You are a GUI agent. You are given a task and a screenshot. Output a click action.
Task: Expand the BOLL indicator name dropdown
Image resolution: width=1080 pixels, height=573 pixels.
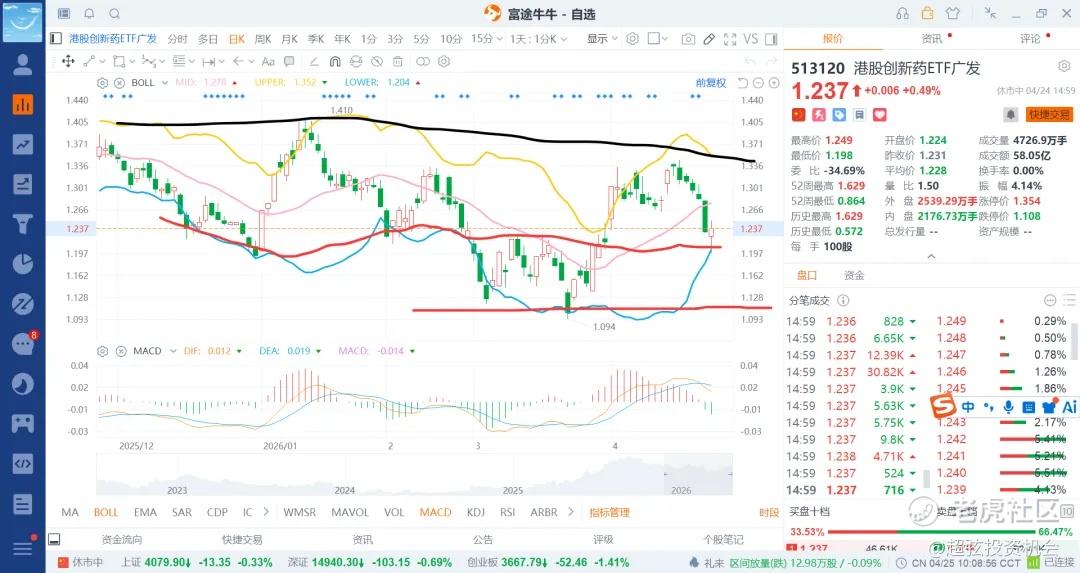click(x=165, y=83)
